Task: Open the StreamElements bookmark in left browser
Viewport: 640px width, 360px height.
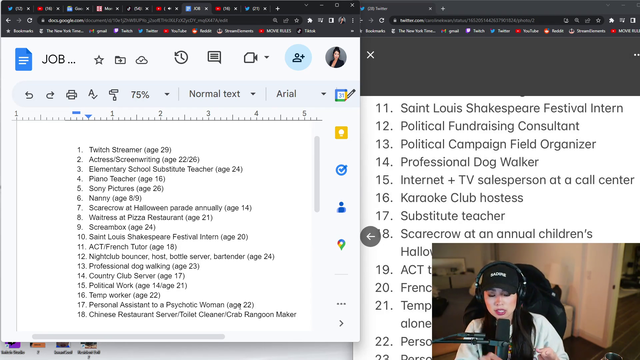Action: pos(235,31)
